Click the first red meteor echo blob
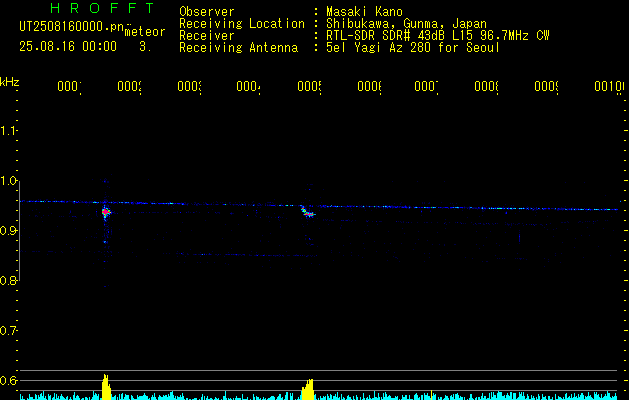 tap(106, 212)
